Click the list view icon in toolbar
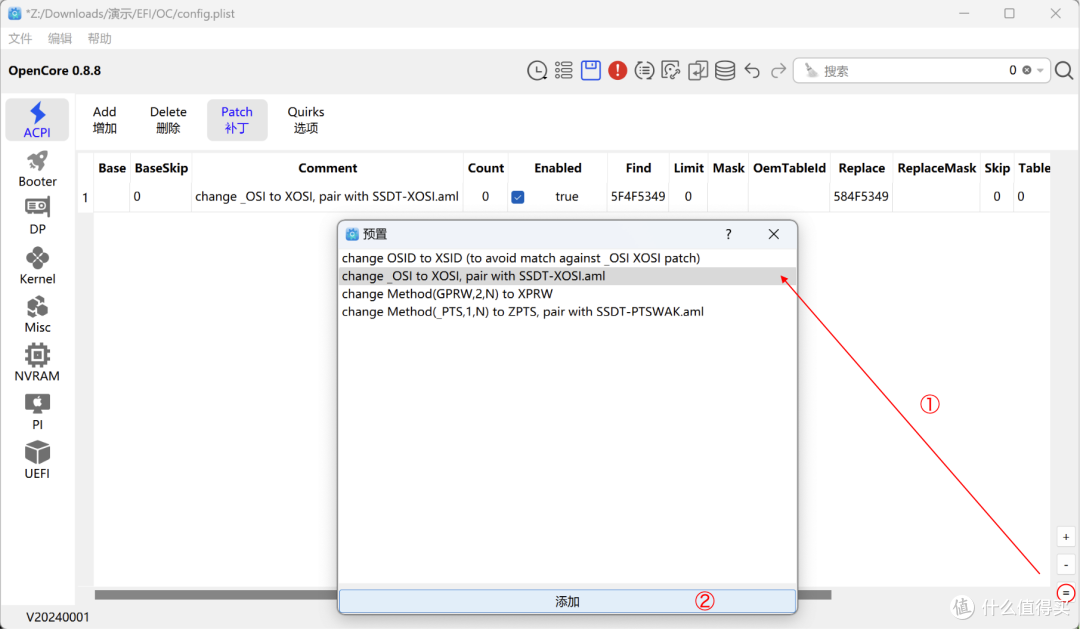 [563, 70]
